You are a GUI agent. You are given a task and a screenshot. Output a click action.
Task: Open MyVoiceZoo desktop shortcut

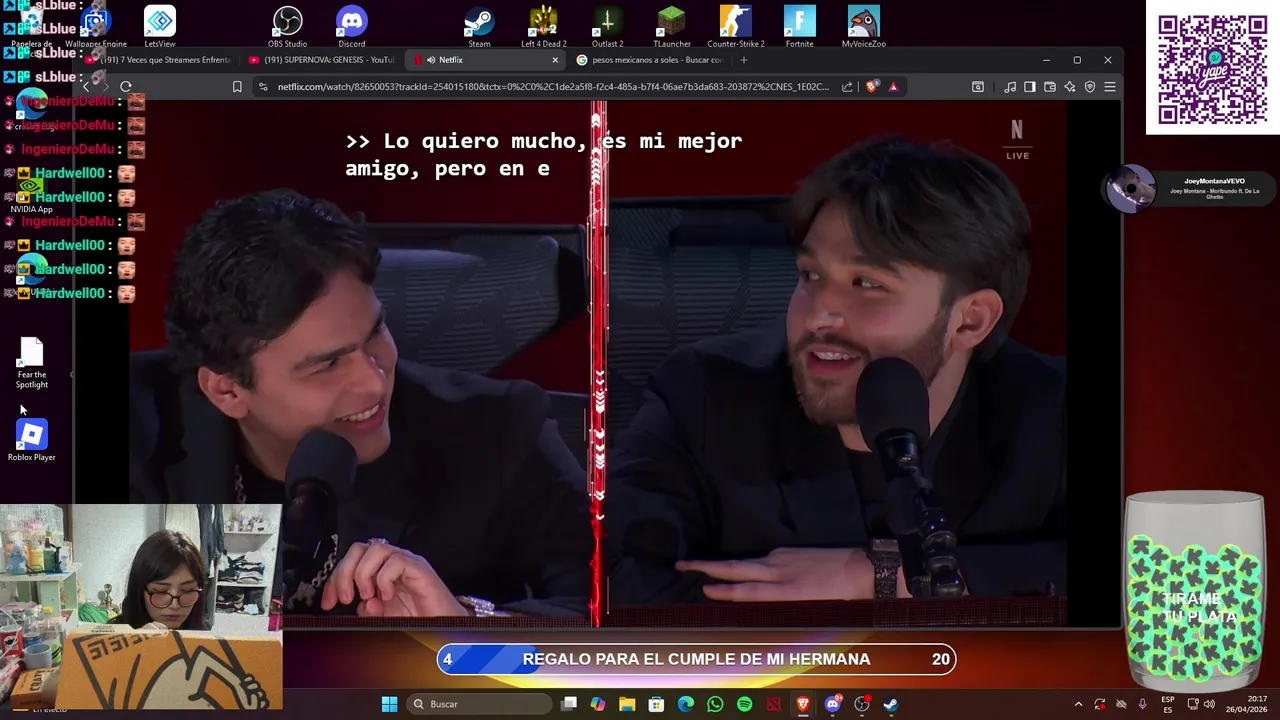(863, 27)
